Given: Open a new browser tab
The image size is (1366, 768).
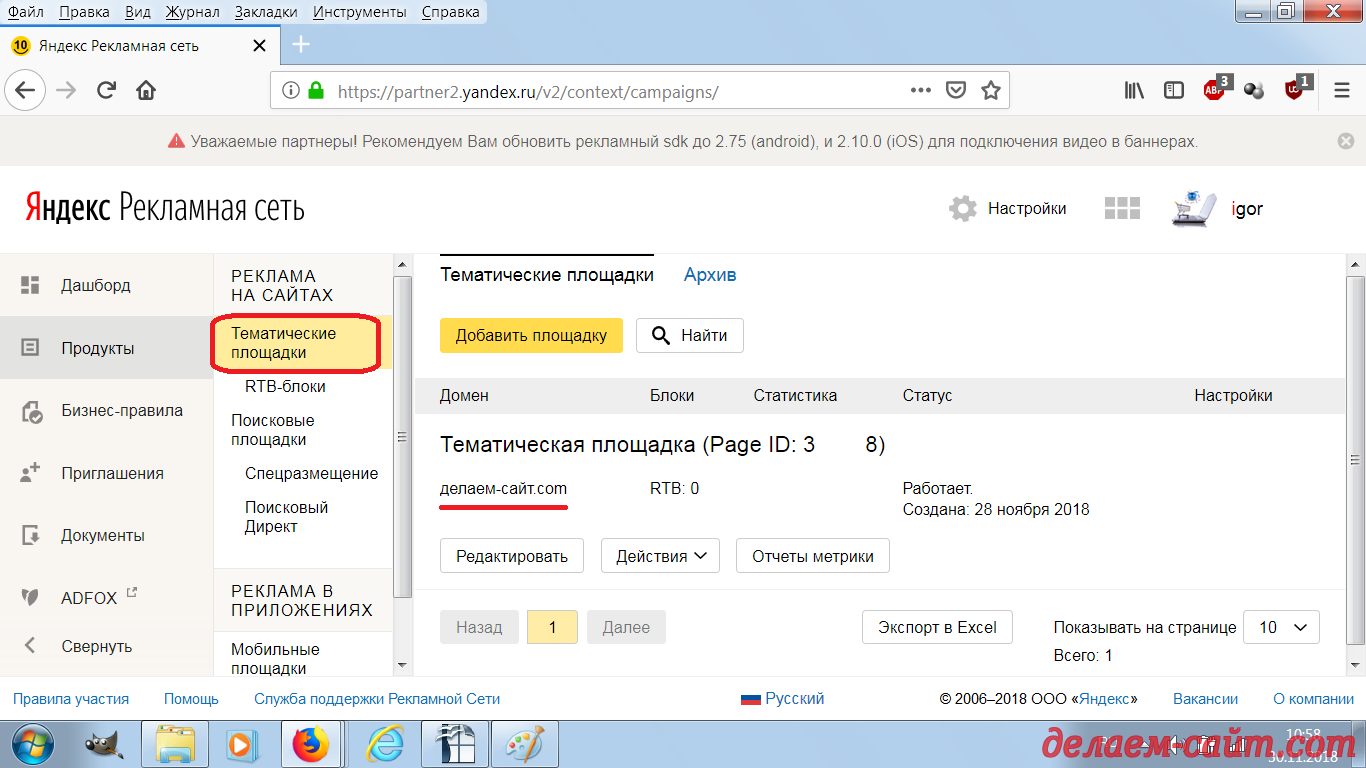Looking at the screenshot, I should coord(301,45).
